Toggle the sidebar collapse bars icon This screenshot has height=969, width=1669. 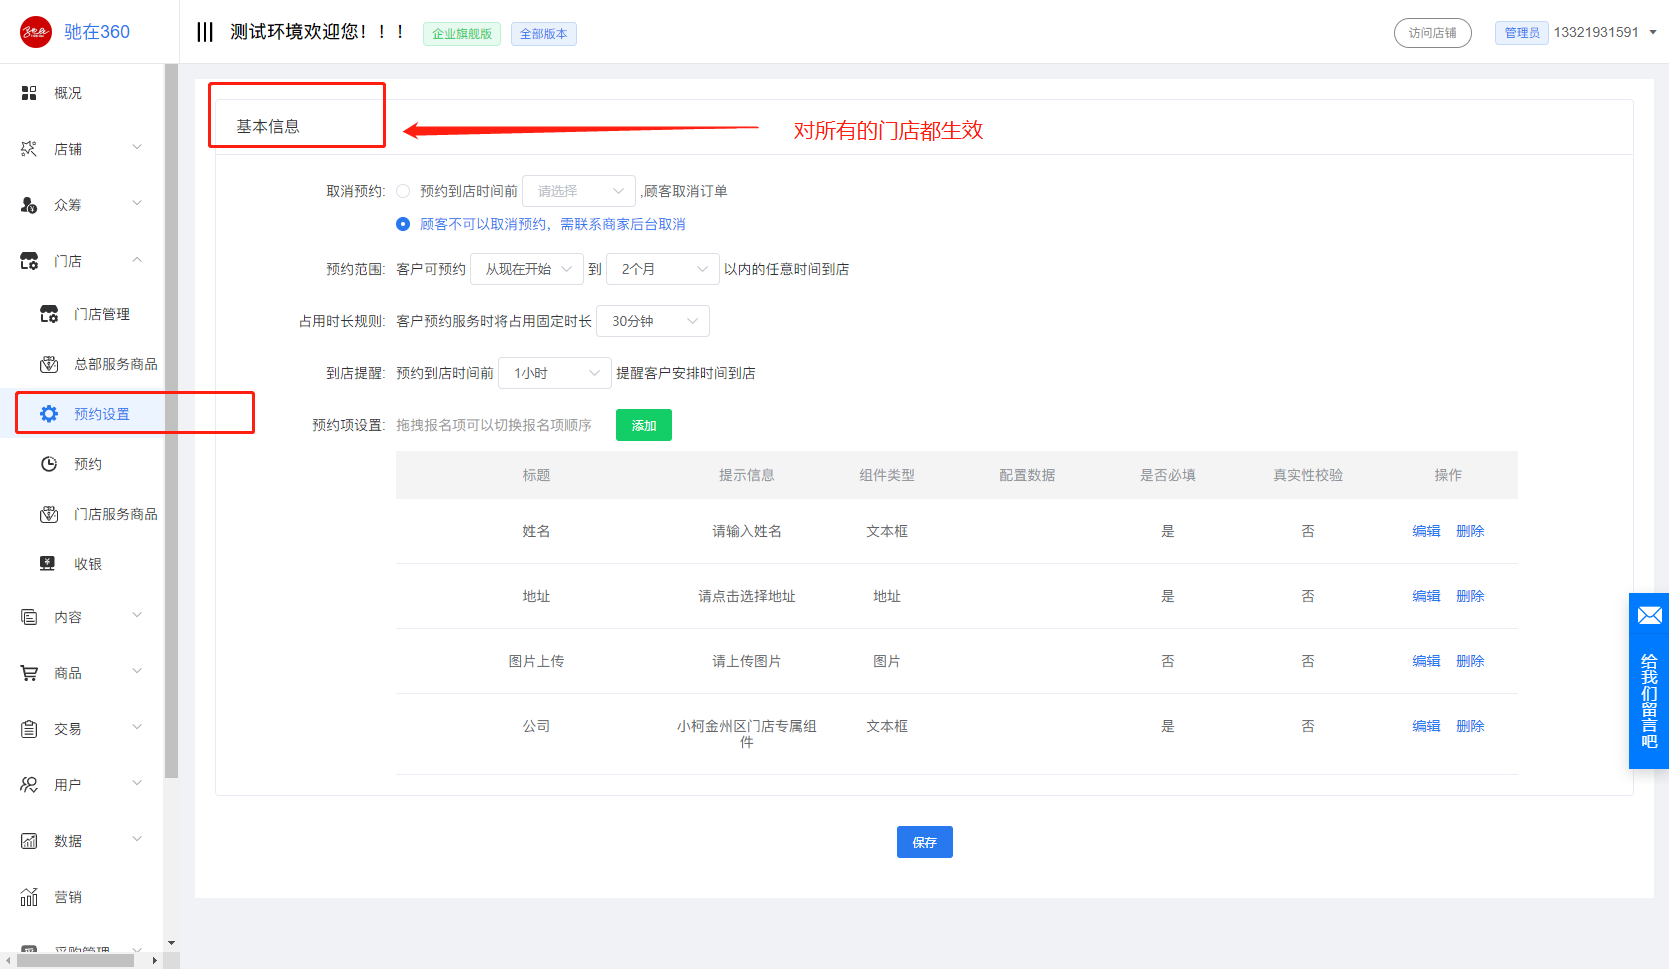pyautogui.click(x=205, y=32)
